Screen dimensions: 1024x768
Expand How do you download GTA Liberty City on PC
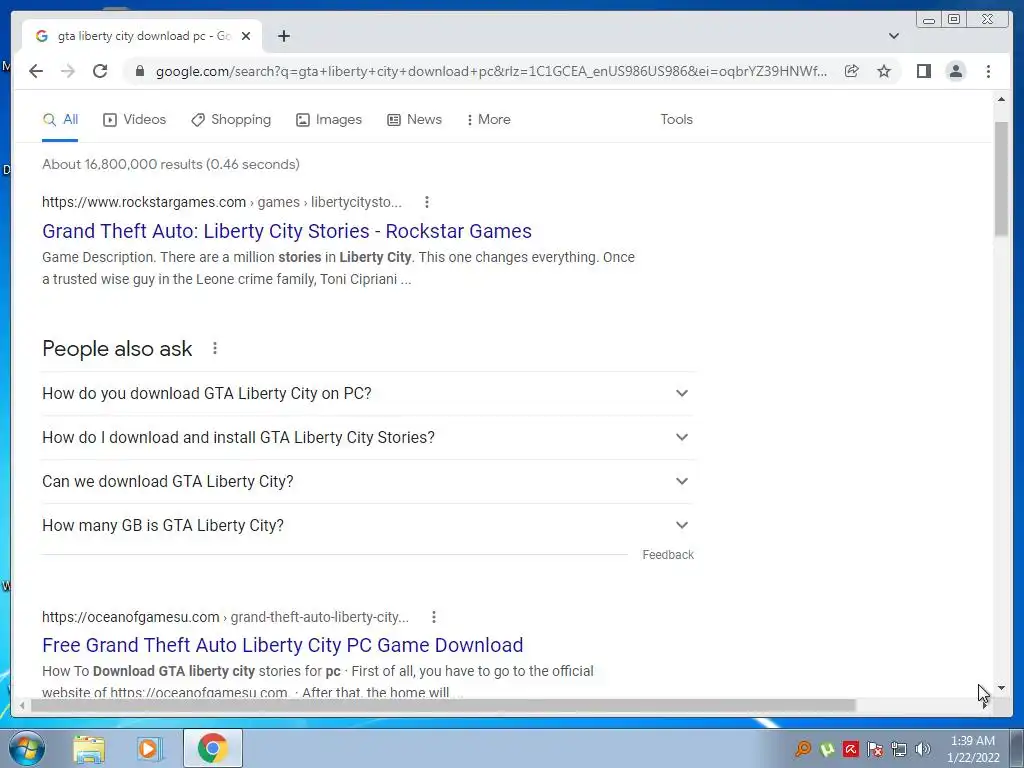coord(368,393)
